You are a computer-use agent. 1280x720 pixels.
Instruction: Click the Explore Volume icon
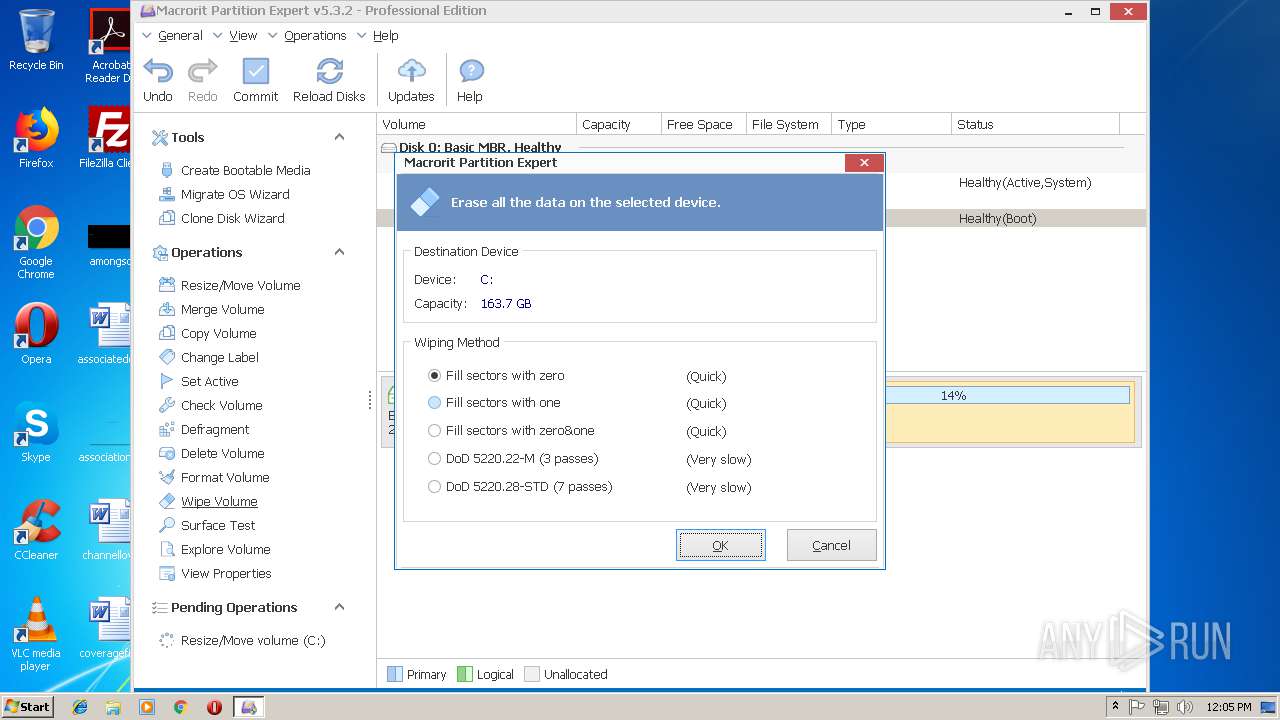(x=167, y=549)
